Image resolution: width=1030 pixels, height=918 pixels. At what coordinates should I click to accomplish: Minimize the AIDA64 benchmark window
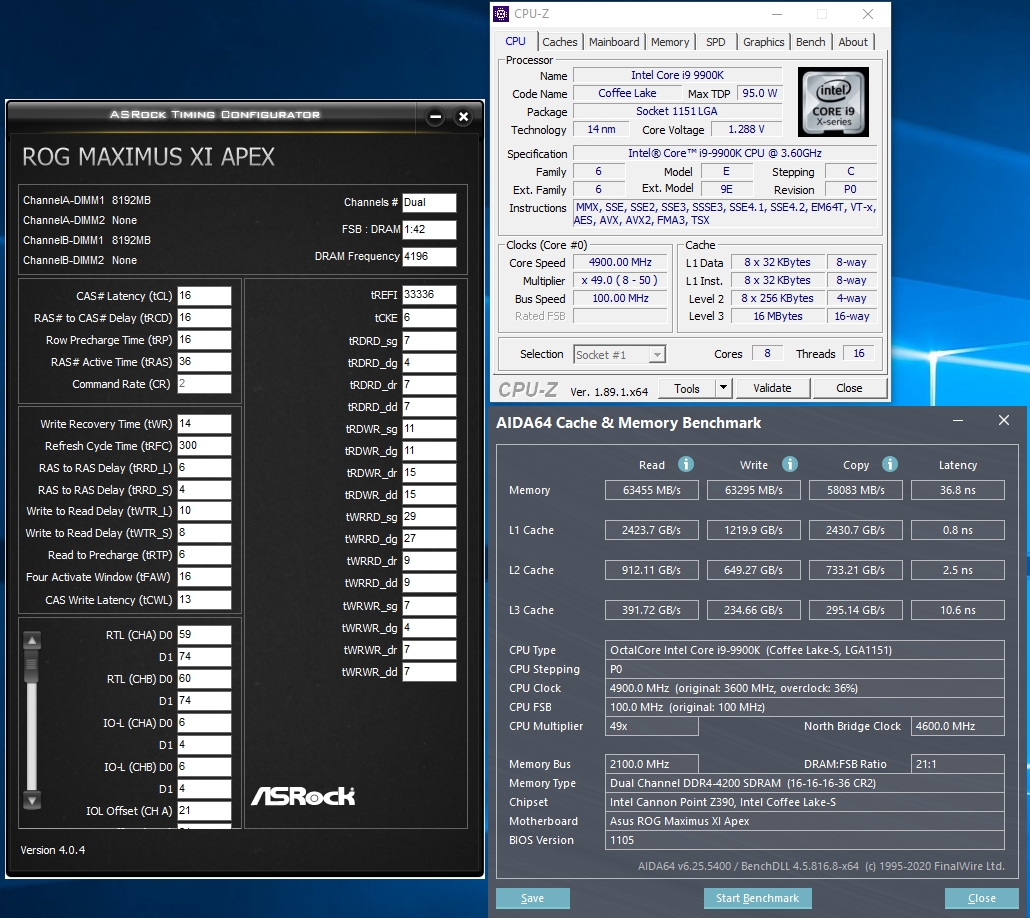[958, 421]
